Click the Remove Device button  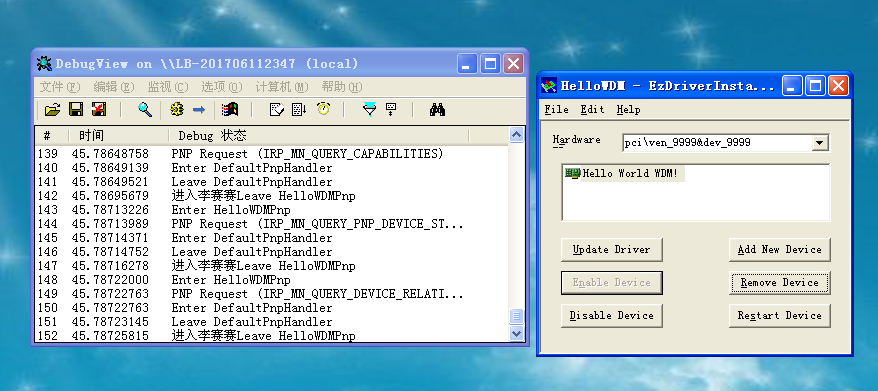(779, 283)
